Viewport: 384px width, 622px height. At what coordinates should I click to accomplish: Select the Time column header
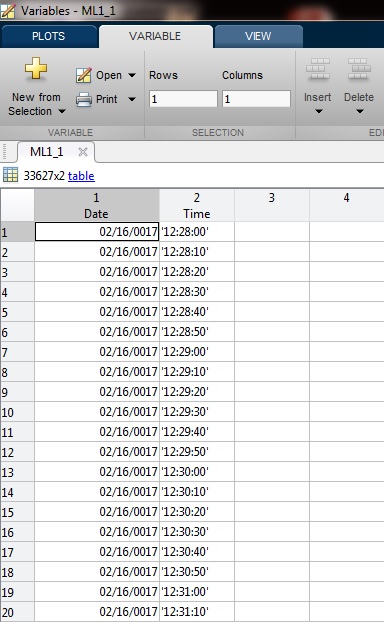(x=197, y=205)
